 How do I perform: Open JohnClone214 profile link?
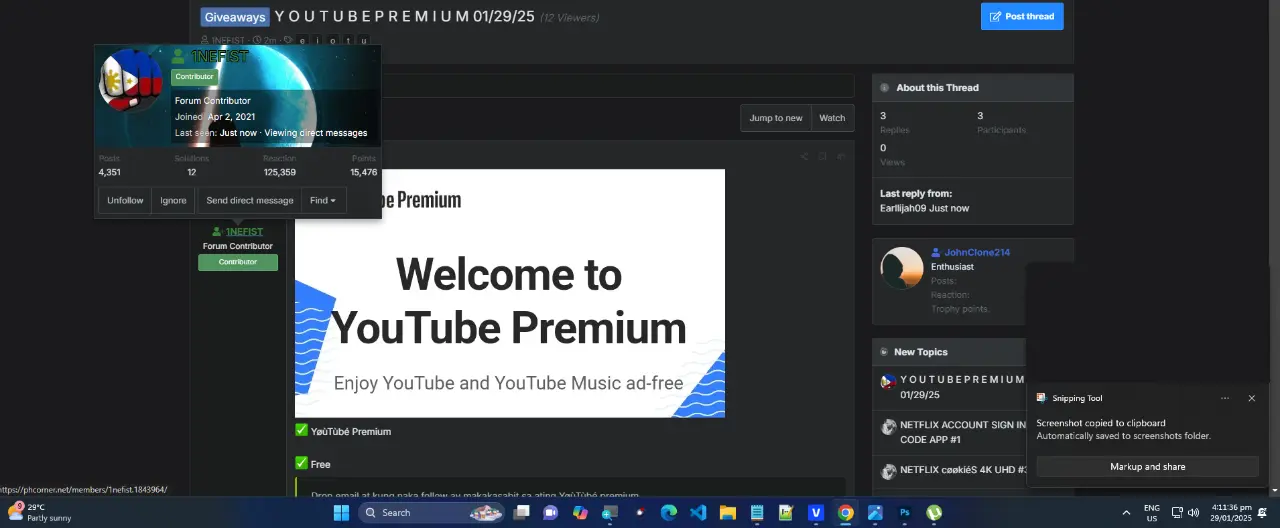coord(977,252)
